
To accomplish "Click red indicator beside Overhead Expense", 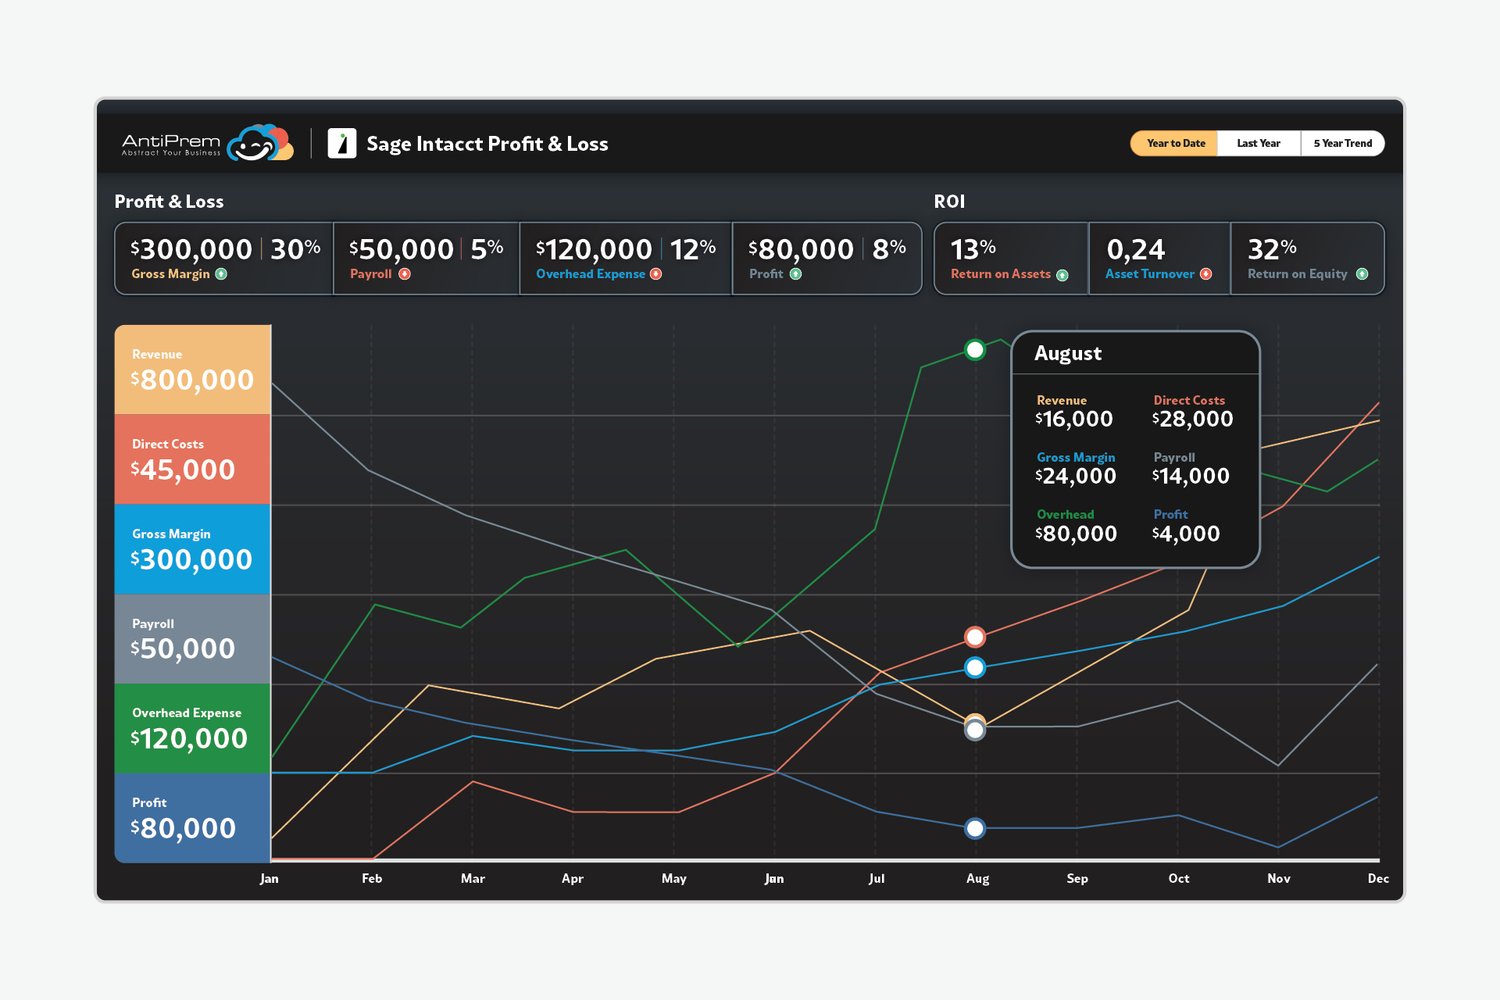I will pyautogui.click(x=656, y=274).
